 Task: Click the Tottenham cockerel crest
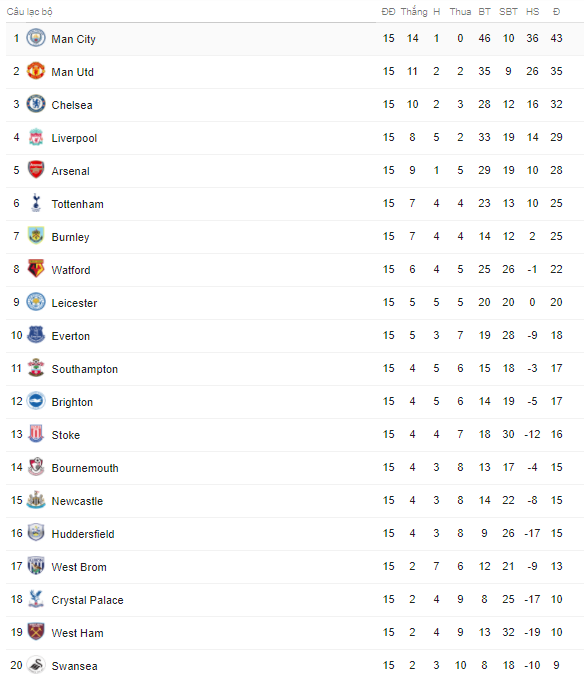click(36, 203)
